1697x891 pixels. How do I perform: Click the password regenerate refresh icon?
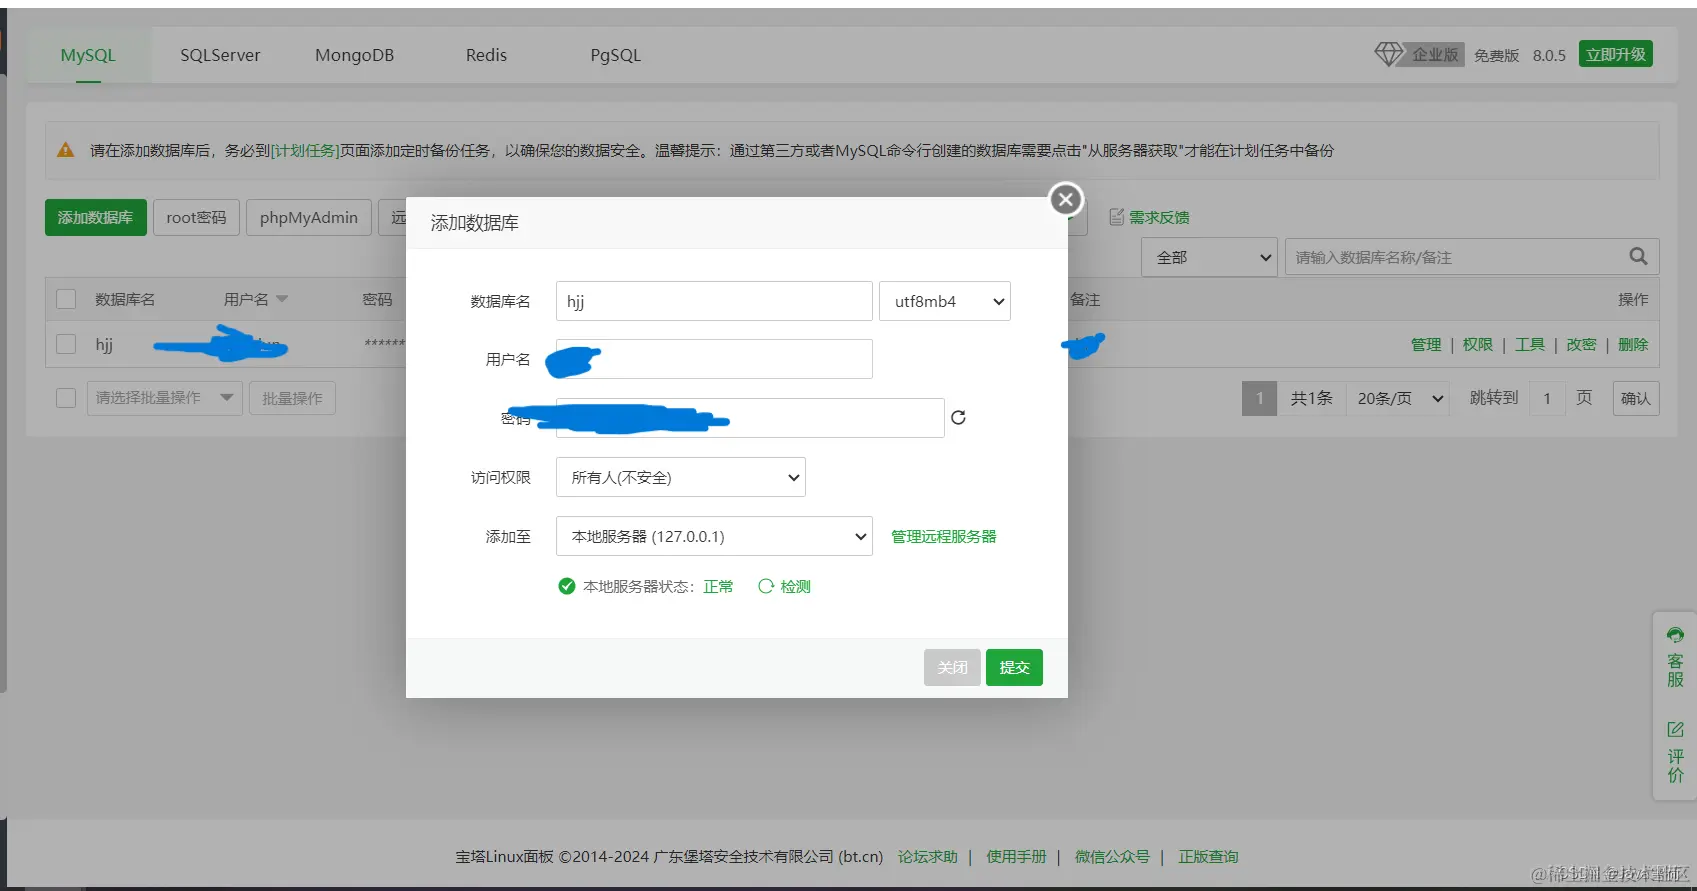pos(958,417)
